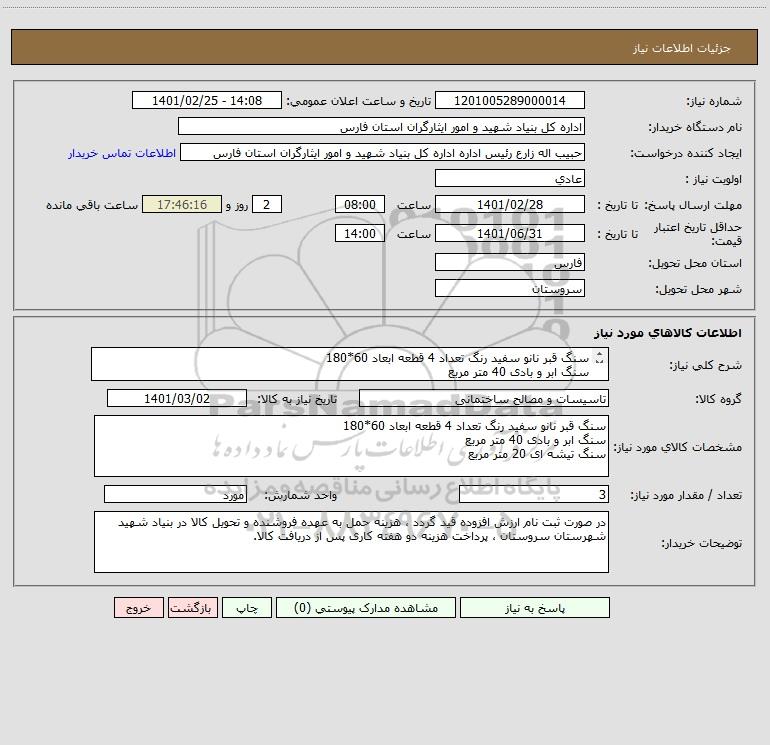The height and width of the screenshot is (745, 770).
Task: Click the section heading اطلاعات کالاهای مورد نیاز
Action: [x=668, y=333]
